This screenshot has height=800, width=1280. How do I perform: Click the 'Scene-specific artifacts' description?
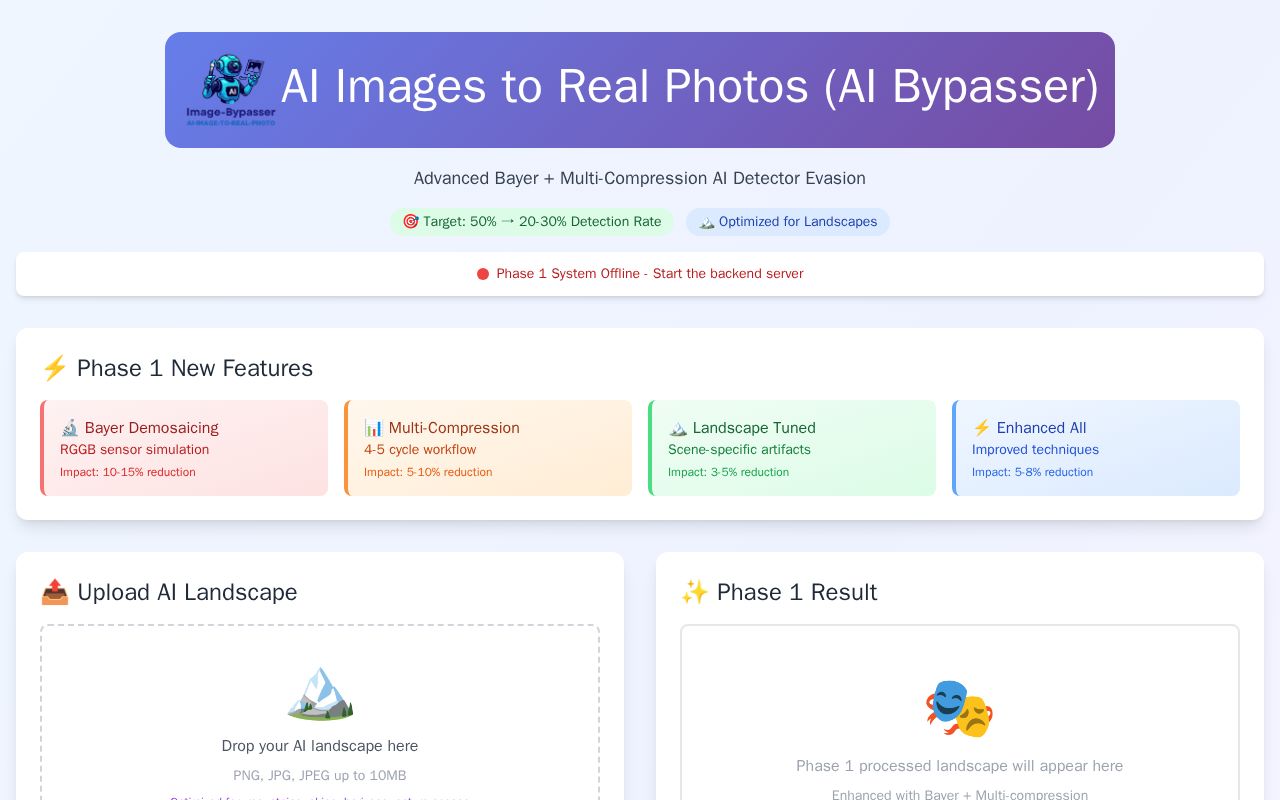point(739,450)
